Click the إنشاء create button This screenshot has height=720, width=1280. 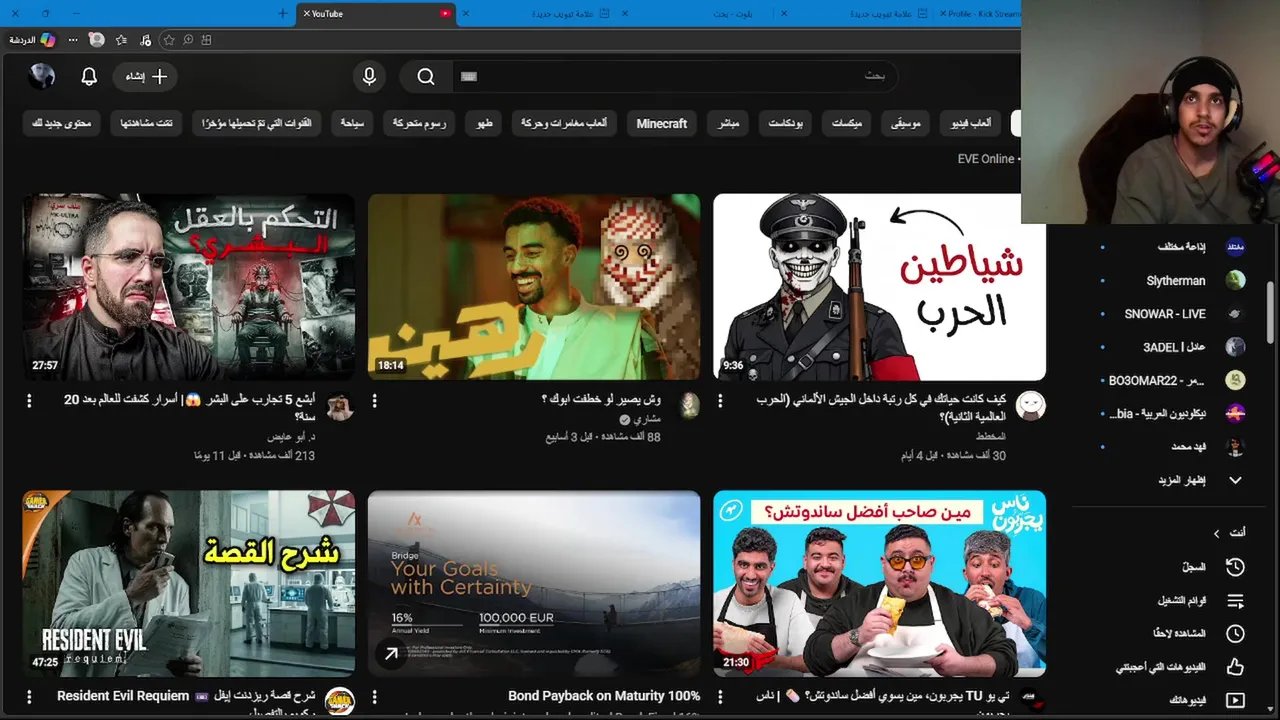(x=146, y=76)
